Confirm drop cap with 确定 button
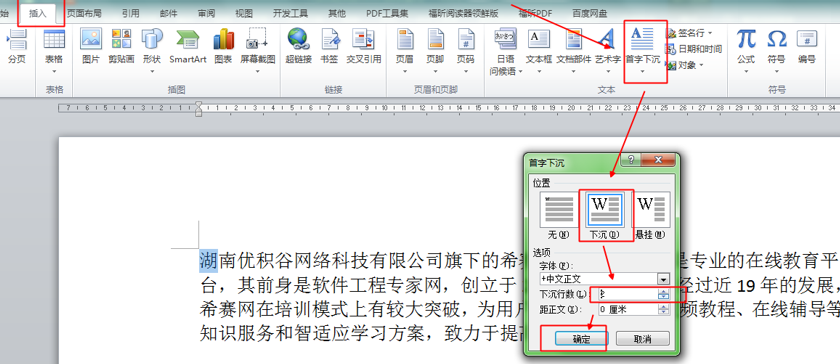 coord(581,339)
